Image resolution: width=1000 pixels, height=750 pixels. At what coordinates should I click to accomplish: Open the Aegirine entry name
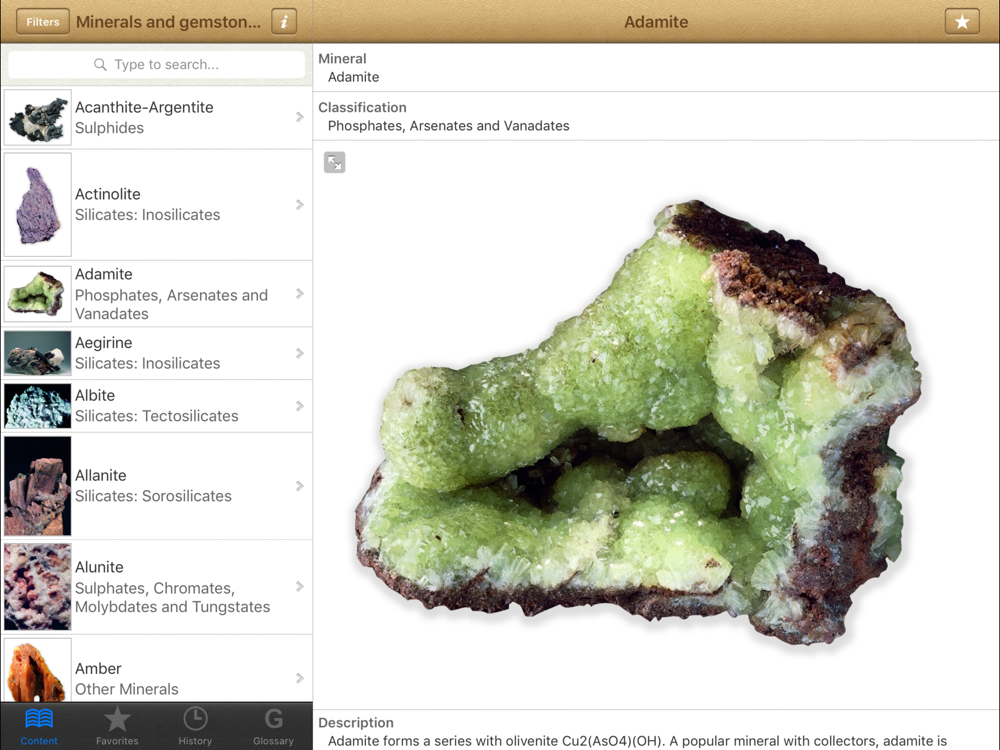tap(104, 343)
